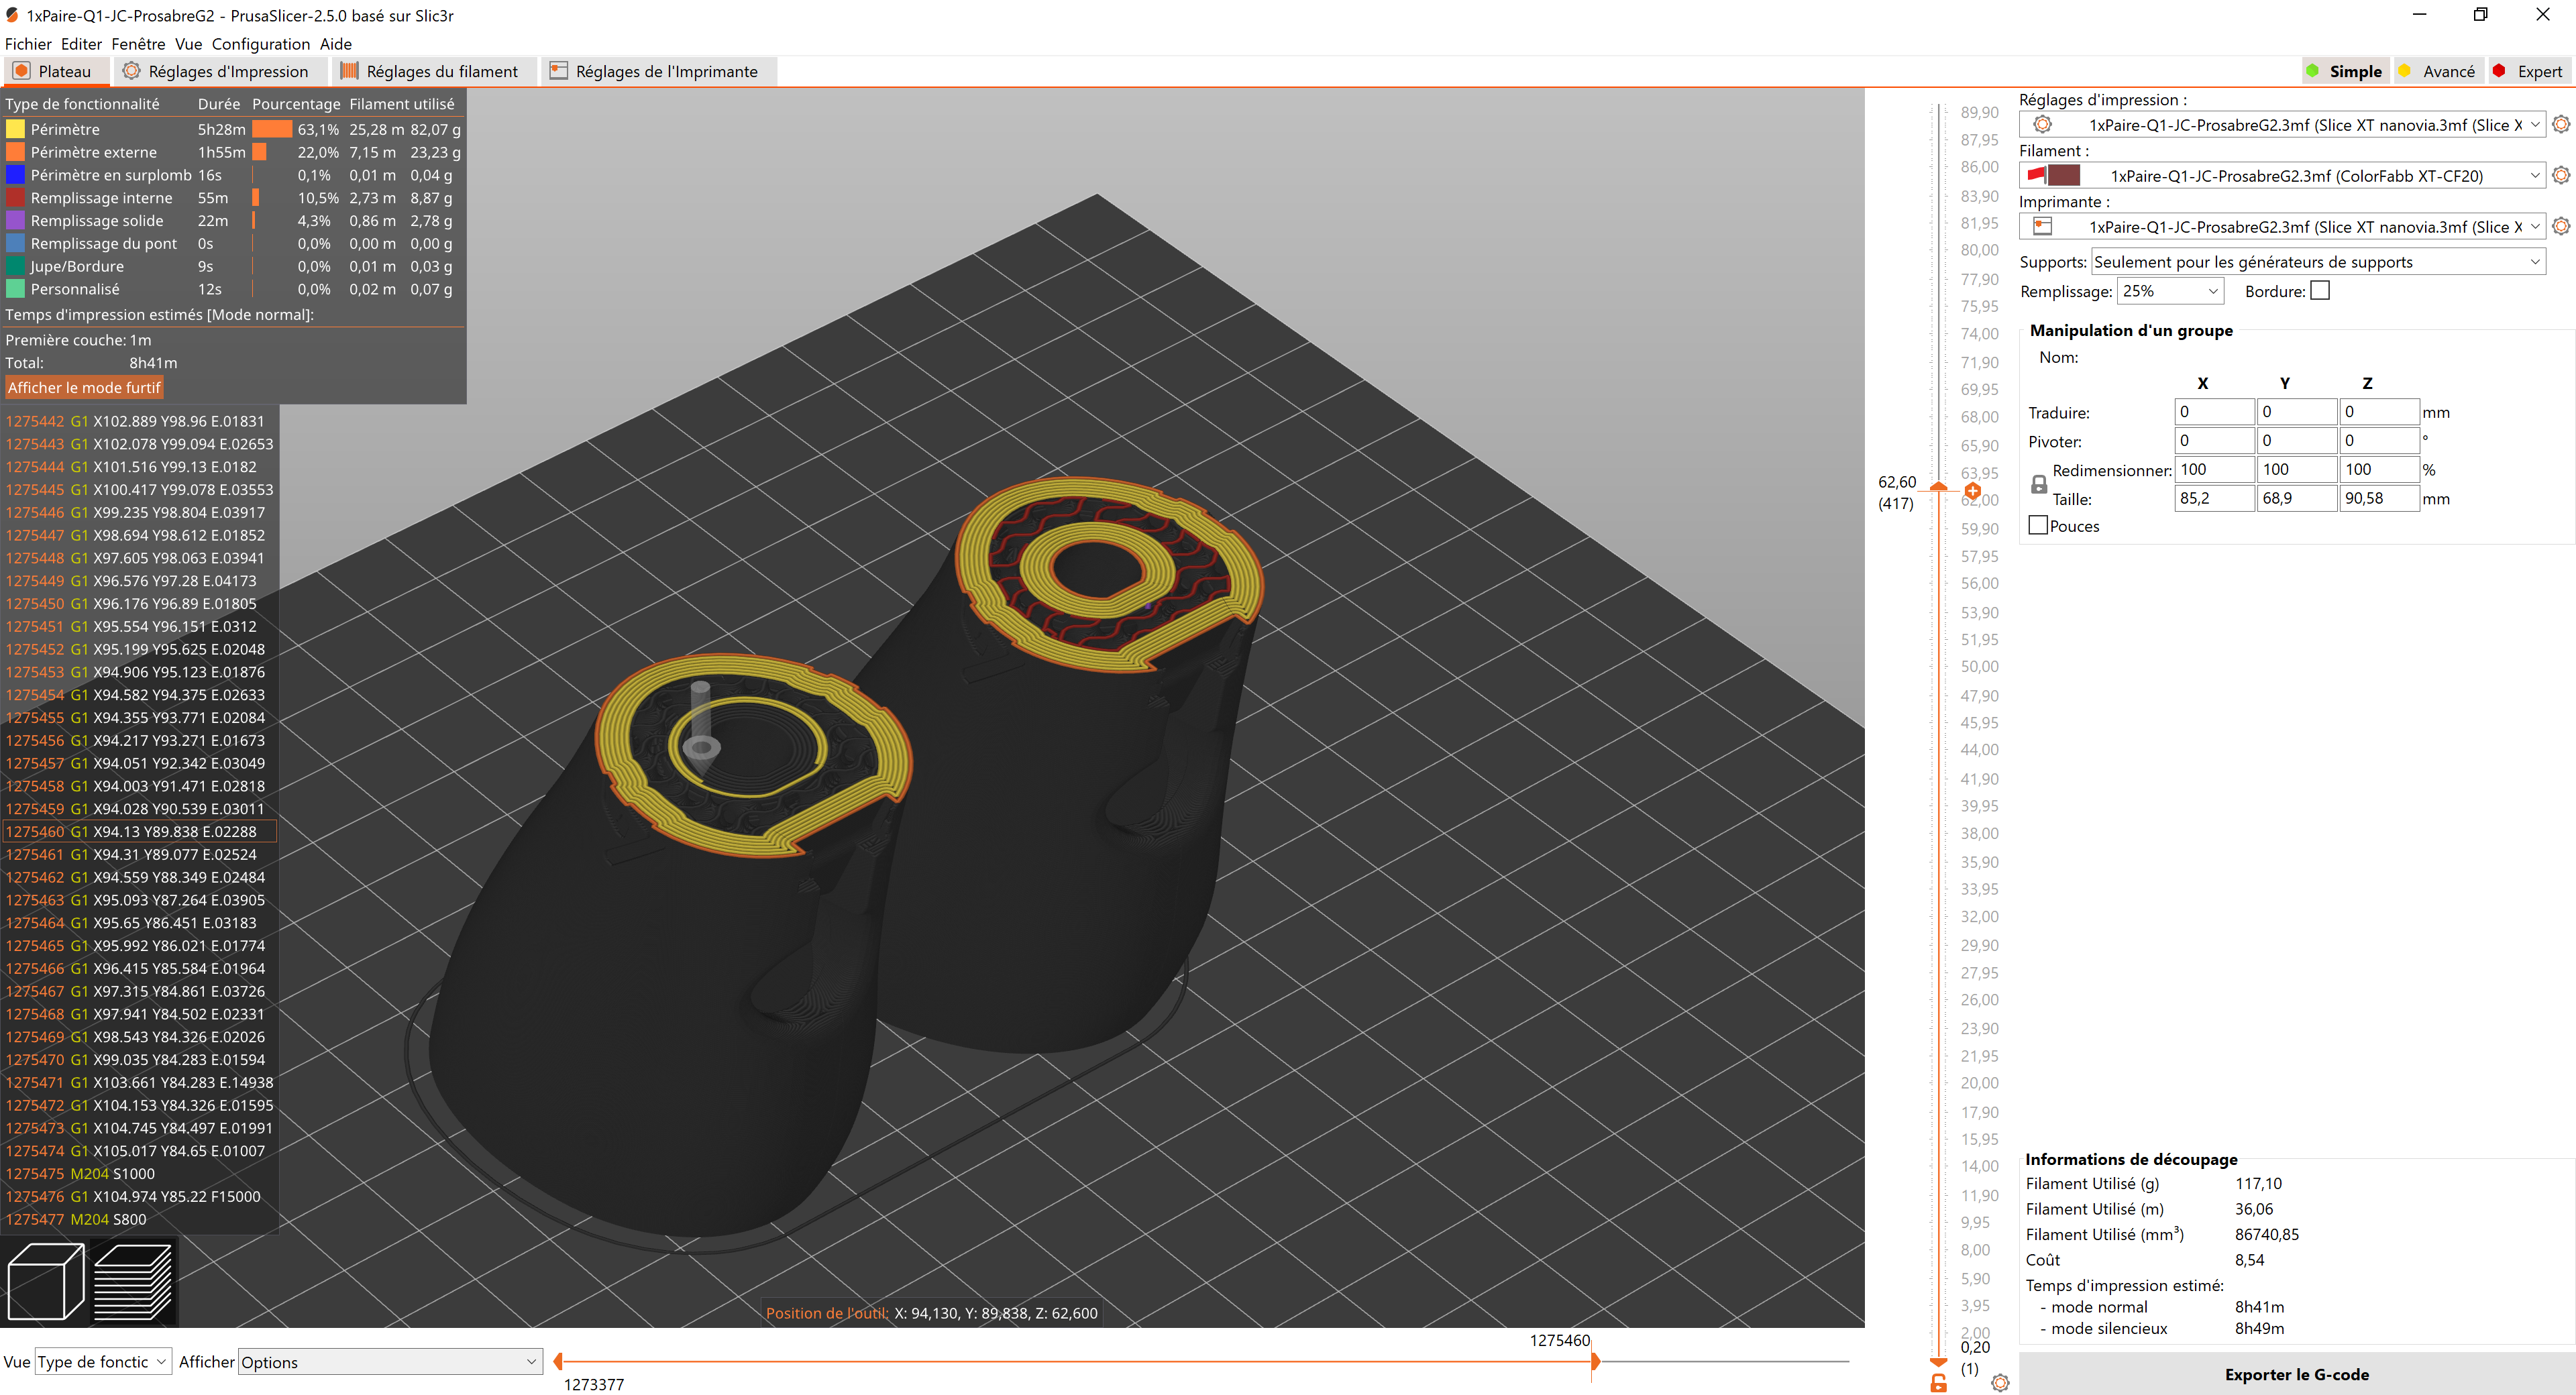Image resolution: width=2576 pixels, height=1395 pixels.
Task: Click Afficher le mode furtif button
Action: [x=84, y=388]
